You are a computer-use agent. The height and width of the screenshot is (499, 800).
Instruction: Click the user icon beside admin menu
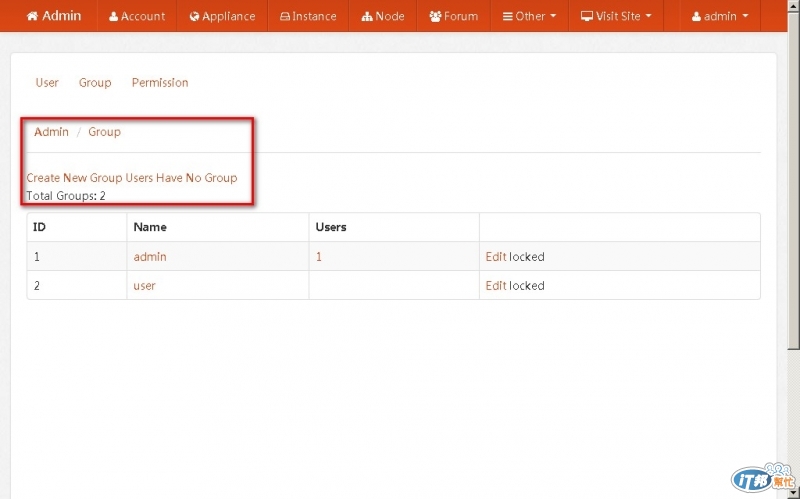696,16
